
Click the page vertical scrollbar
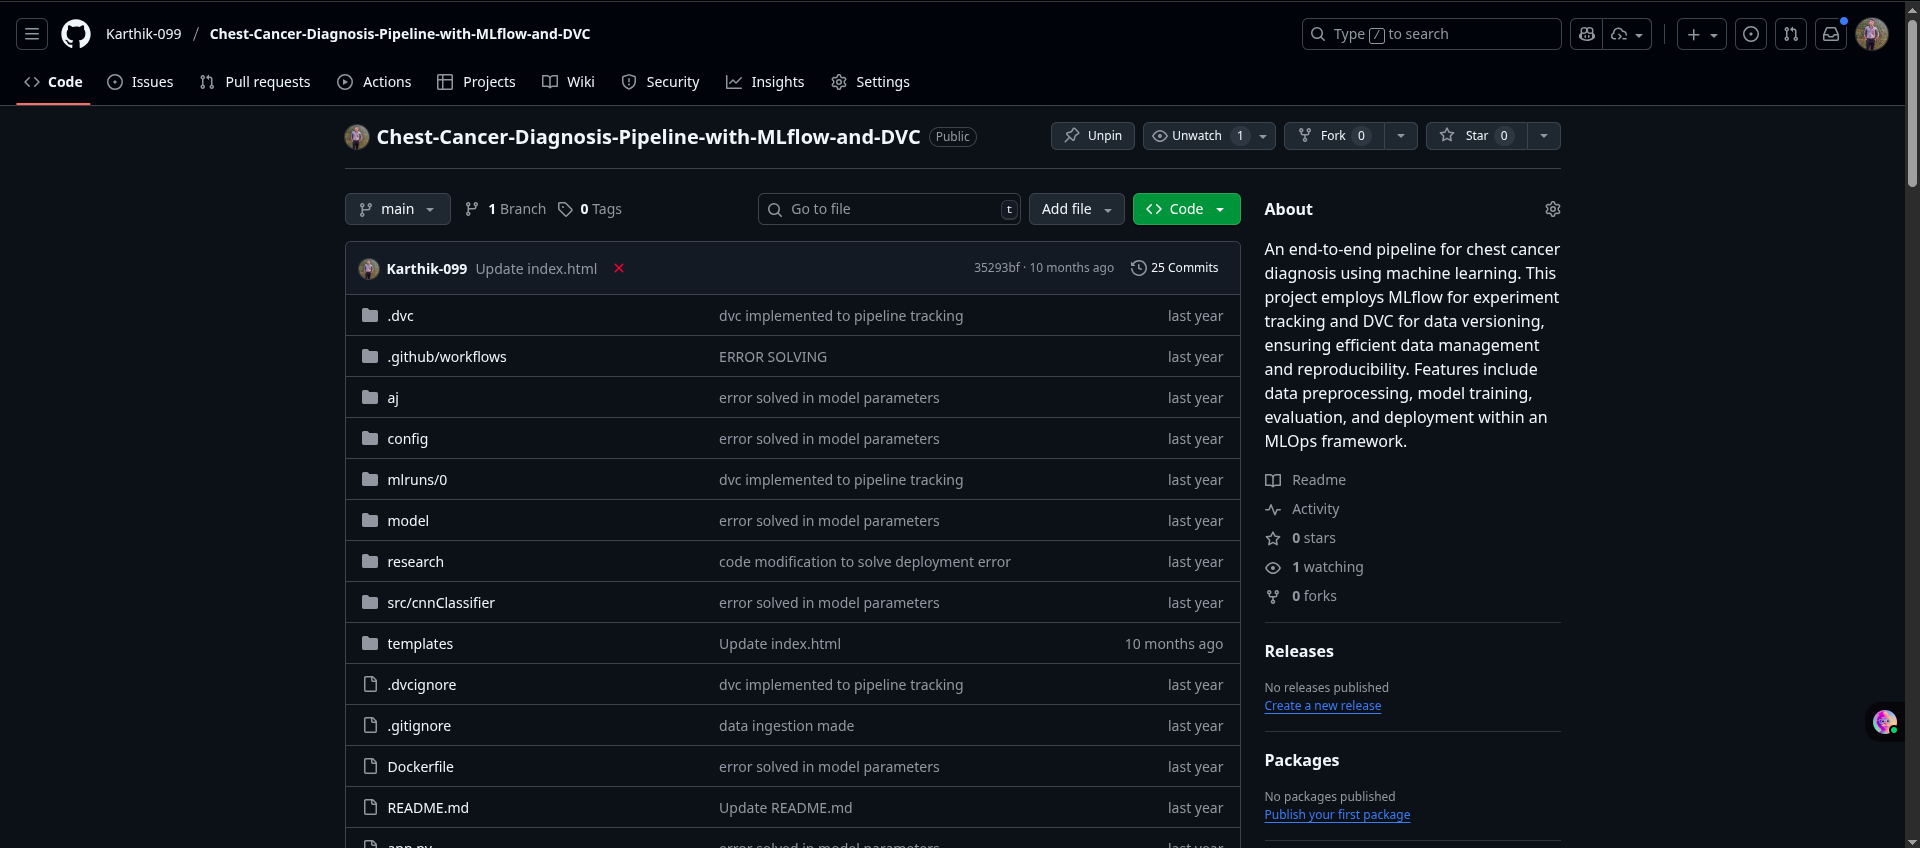click(1912, 400)
